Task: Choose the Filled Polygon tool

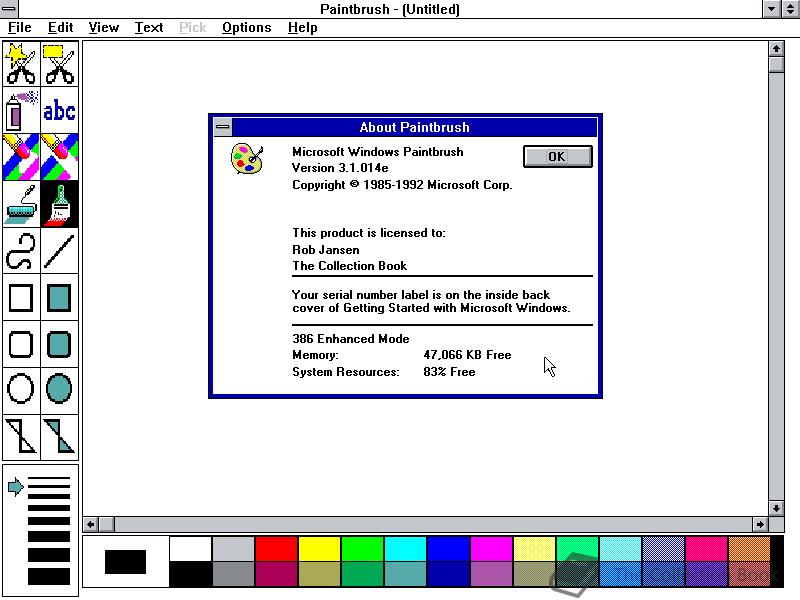Action: pos(60,437)
